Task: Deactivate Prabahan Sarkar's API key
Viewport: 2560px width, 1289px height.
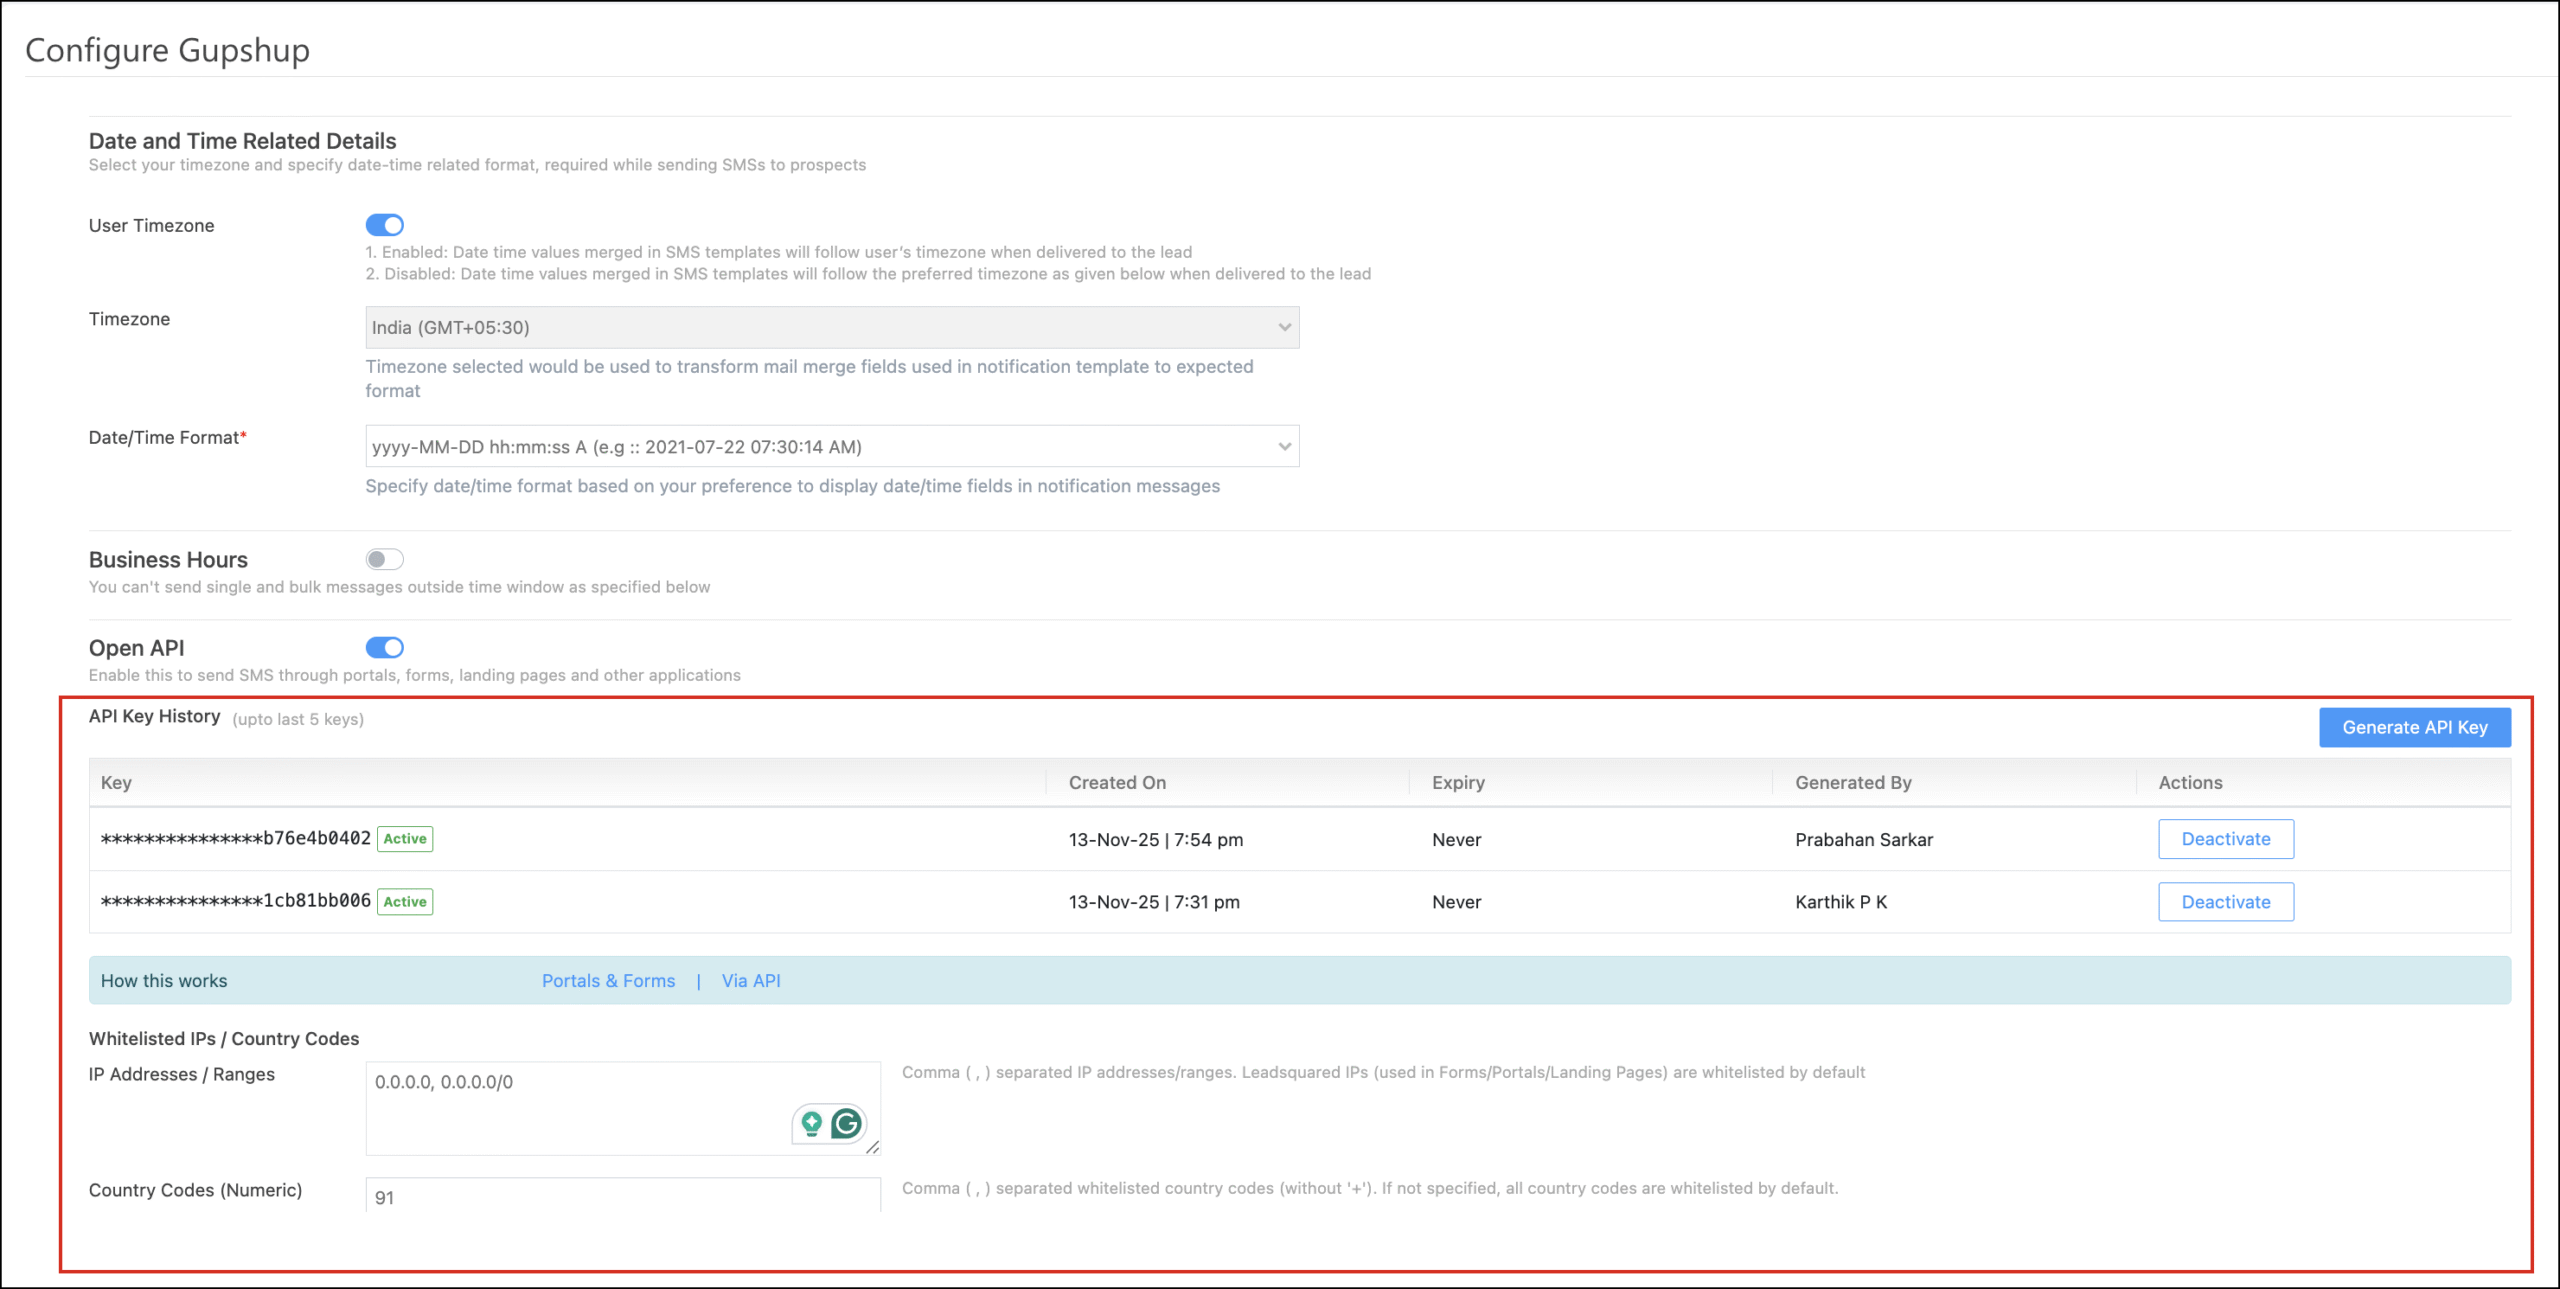Action: 2225,839
